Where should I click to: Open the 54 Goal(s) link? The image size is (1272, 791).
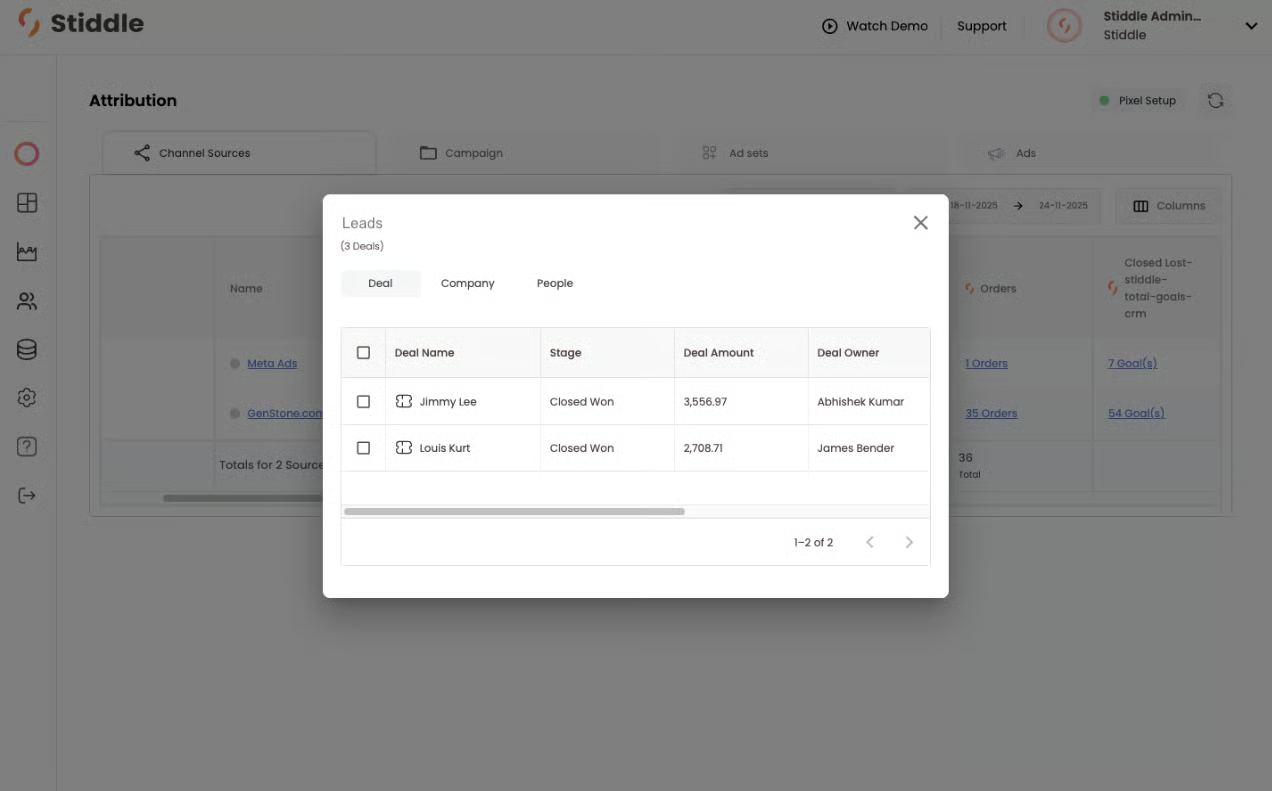click(x=1136, y=413)
